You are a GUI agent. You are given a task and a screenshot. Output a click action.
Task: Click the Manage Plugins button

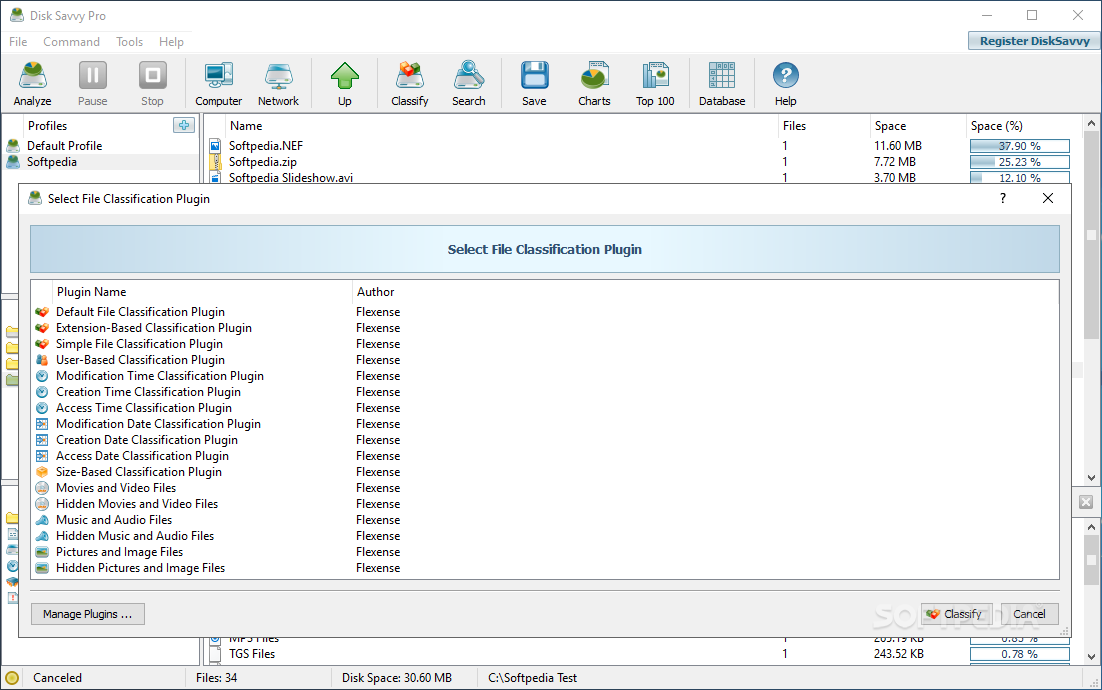click(88, 614)
